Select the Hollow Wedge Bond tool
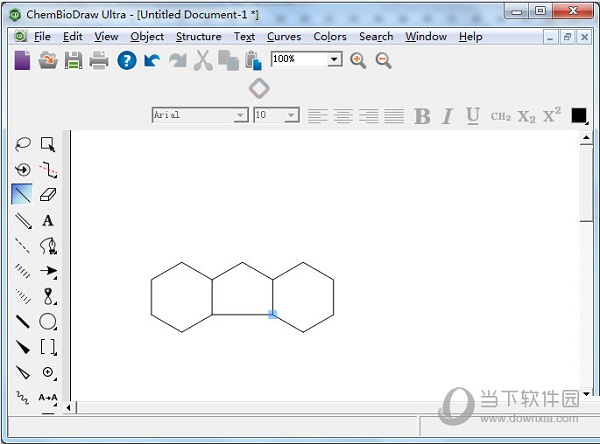The height and width of the screenshot is (444, 600). click(23, 372)
